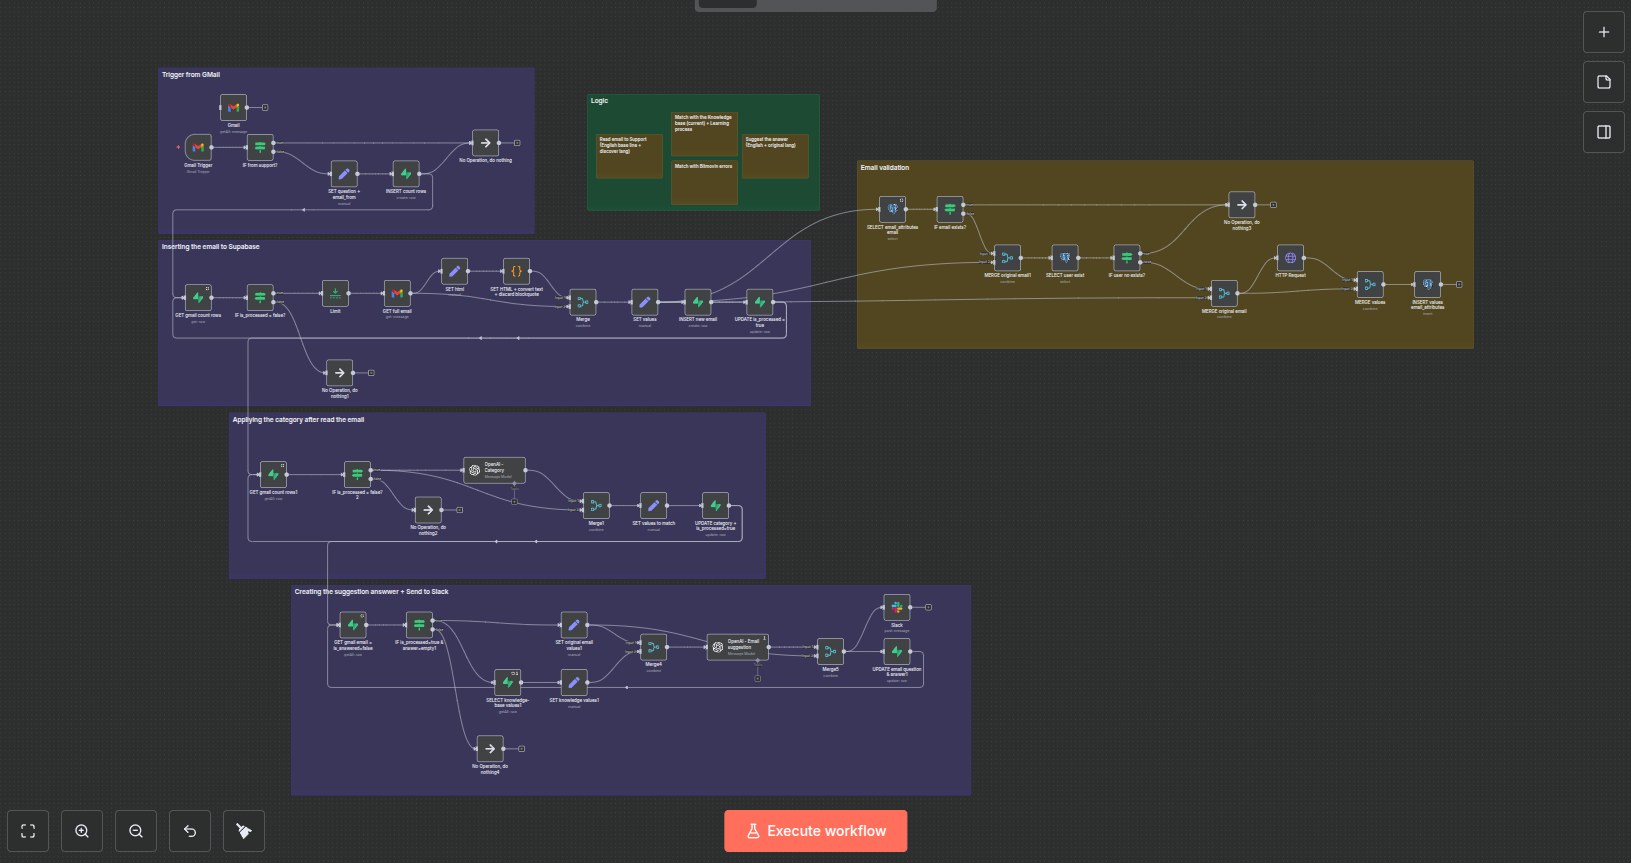The image size is (1631, 863).
Task: Select the "IF from support?" node
Action: click(260, 148)
